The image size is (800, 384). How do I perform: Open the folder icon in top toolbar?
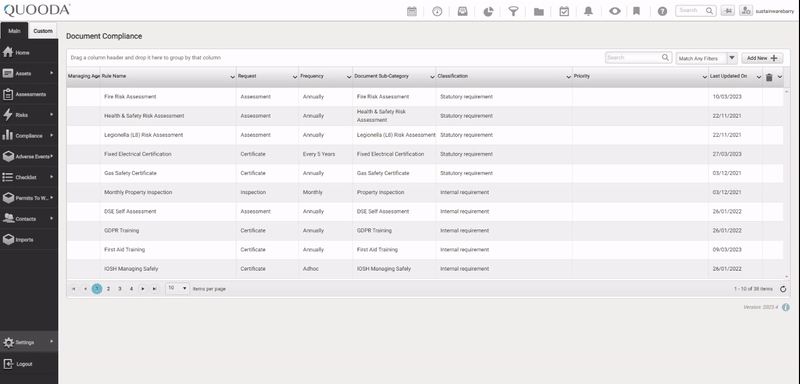(539, 11)
